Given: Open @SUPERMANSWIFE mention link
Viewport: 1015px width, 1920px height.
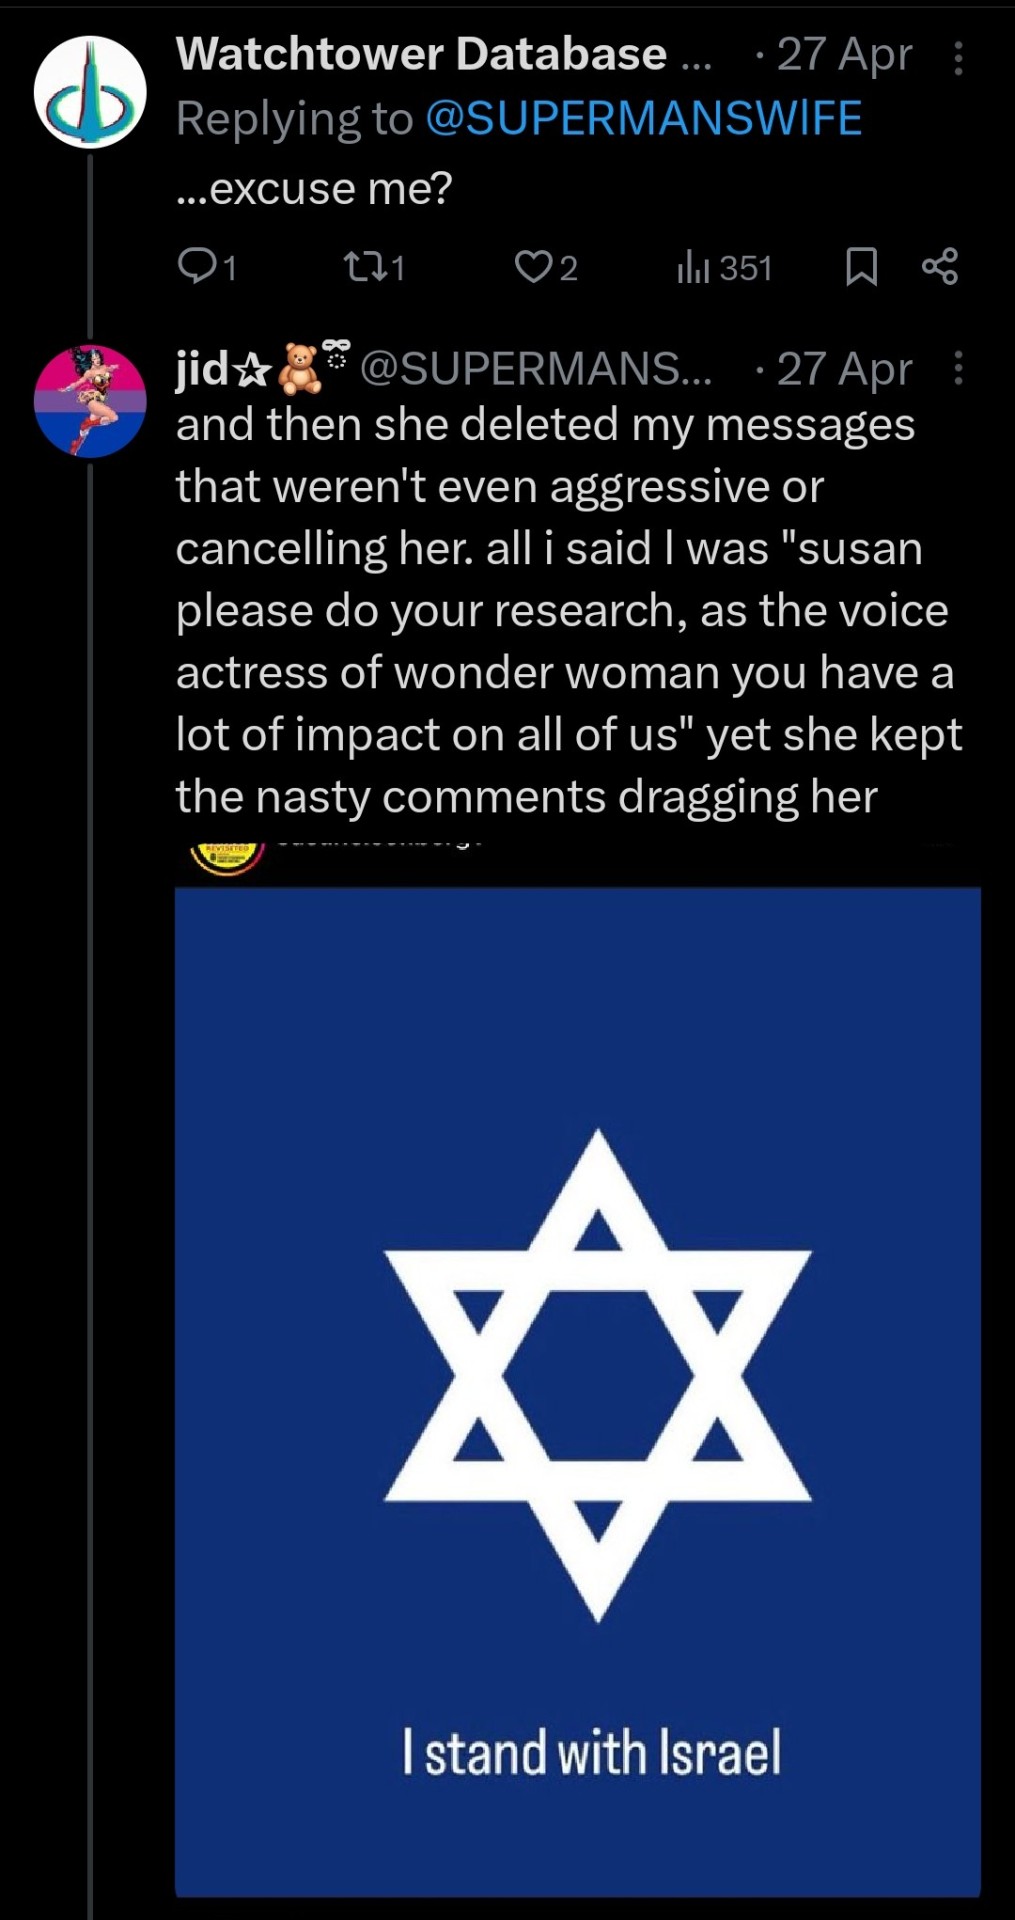Looking at the screenshot, I should [643, 118].
